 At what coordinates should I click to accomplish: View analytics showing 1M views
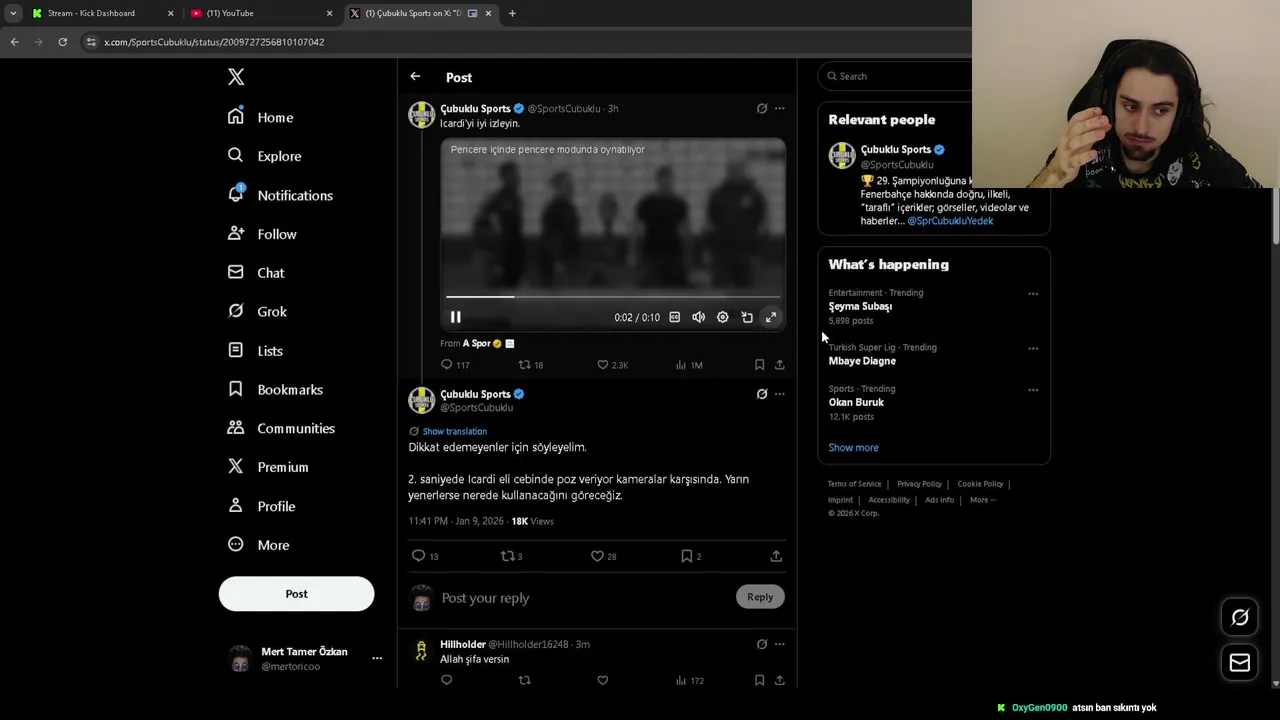tap(689, 365)
